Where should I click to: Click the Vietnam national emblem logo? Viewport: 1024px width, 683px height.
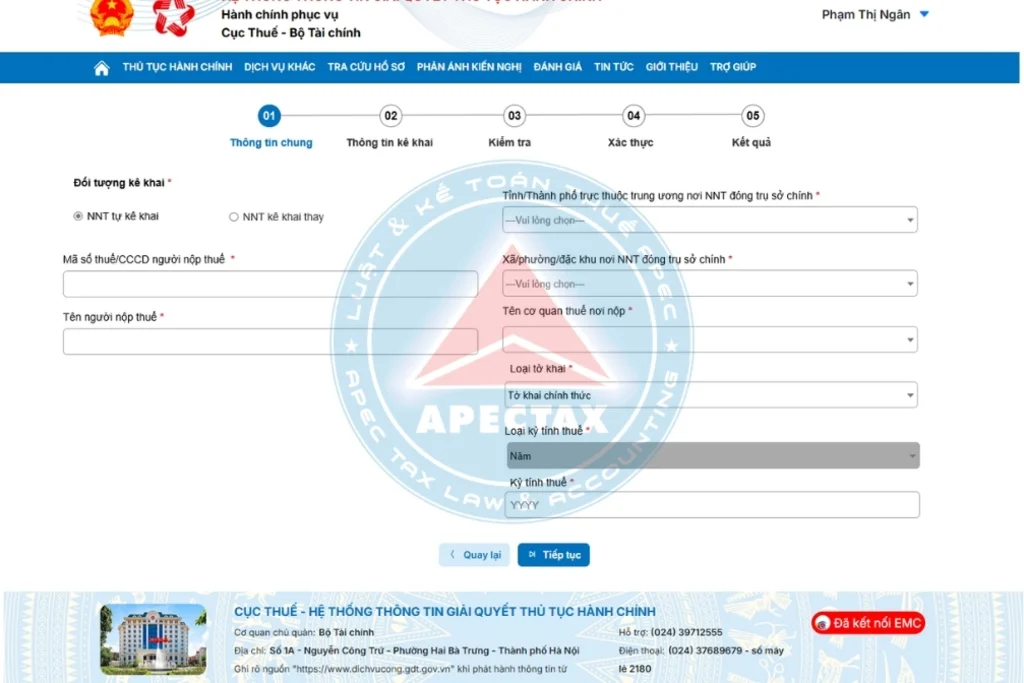[x=112, y=17]
